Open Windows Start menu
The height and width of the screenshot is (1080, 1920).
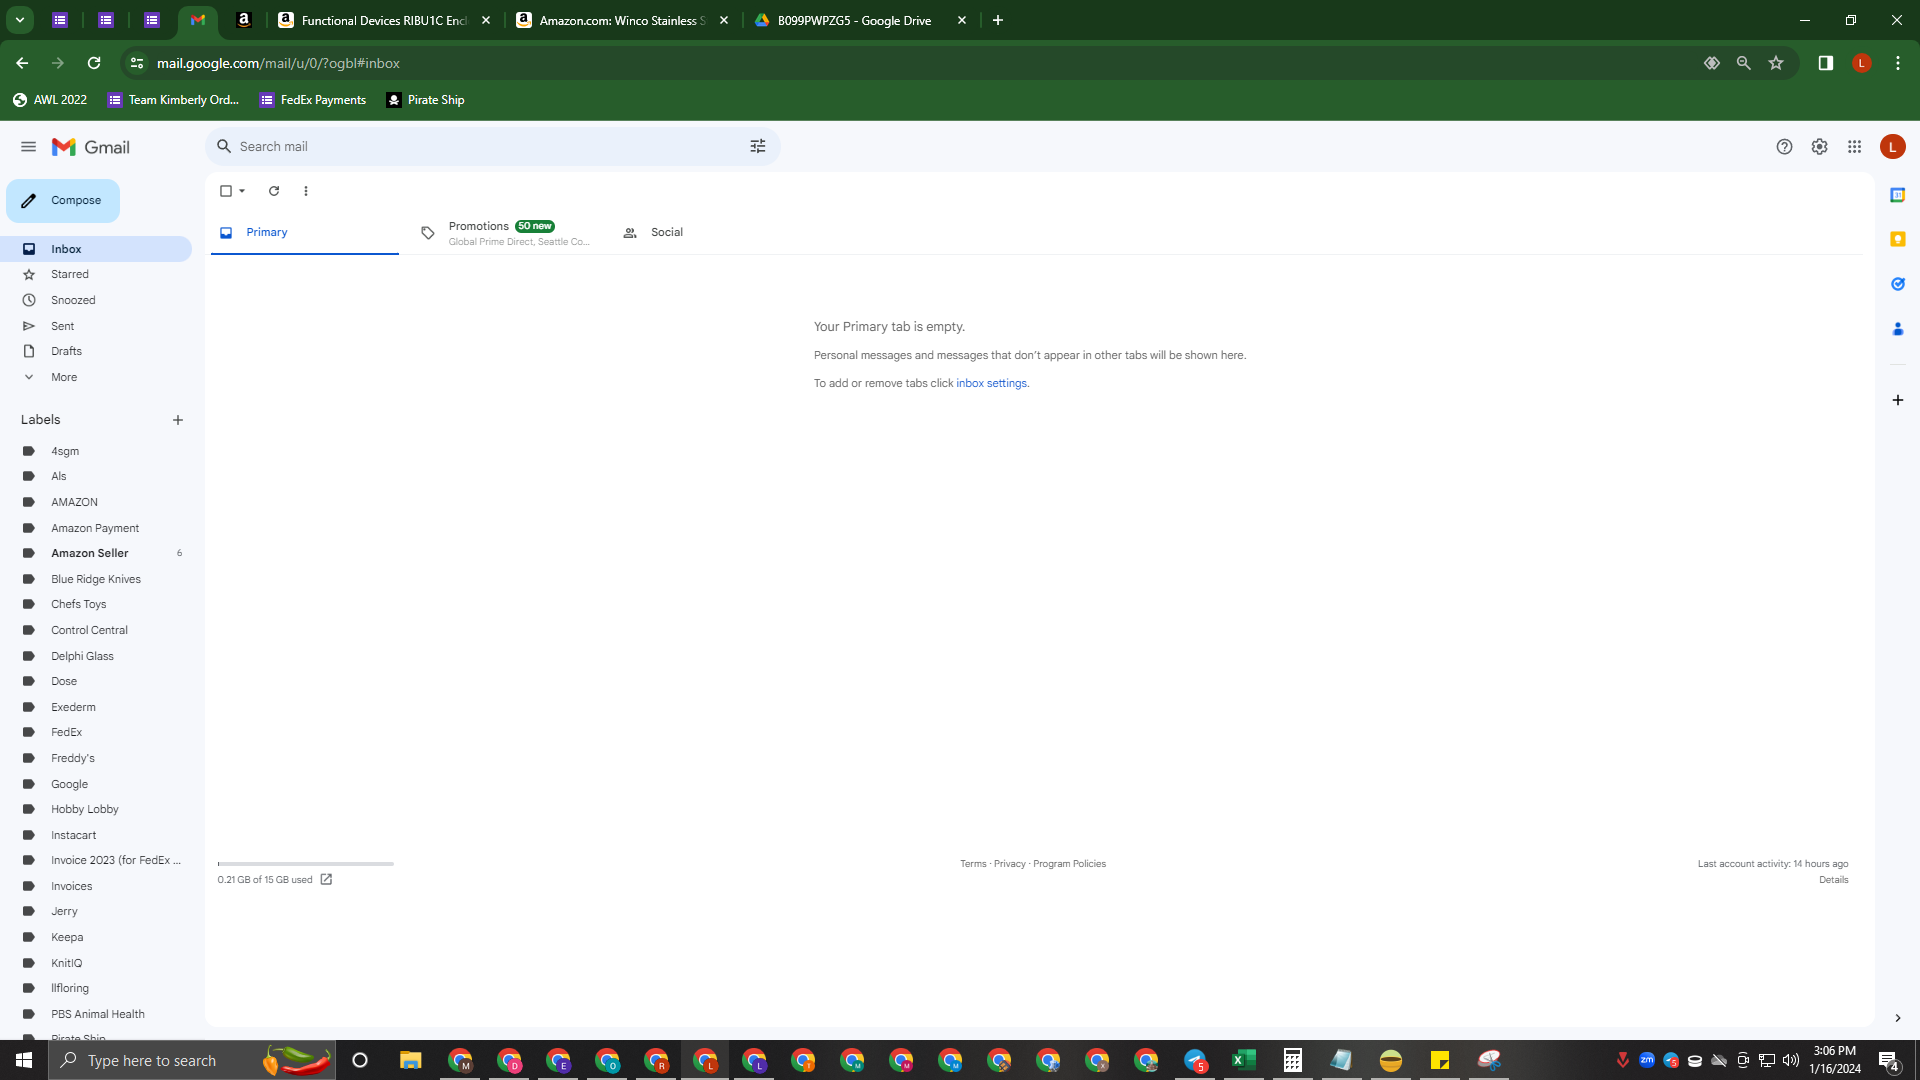coord(24,1060)
